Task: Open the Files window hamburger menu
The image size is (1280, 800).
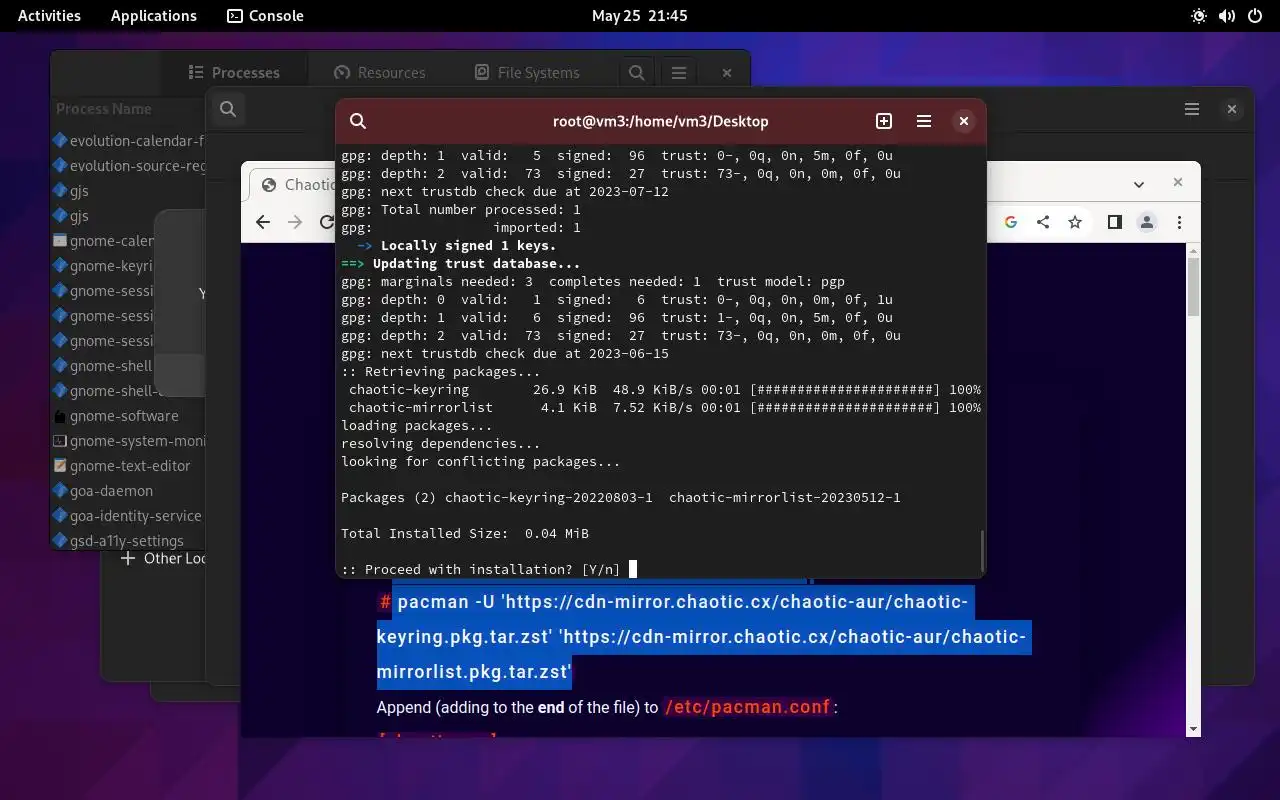Action: [1192, 109]
